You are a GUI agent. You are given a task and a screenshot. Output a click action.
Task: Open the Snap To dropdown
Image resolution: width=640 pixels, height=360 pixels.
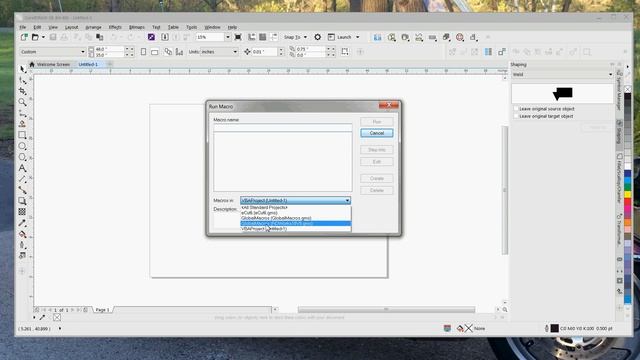point(305,37)
